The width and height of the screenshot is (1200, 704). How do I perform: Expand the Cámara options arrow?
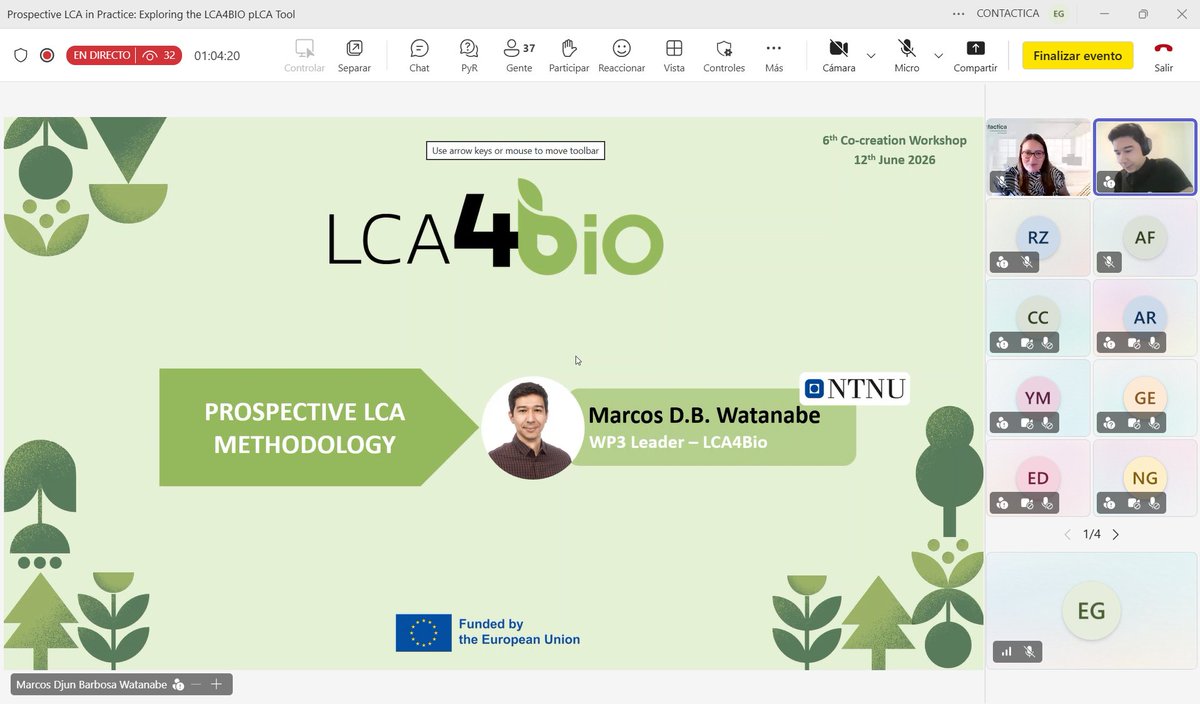click(870, 56)
